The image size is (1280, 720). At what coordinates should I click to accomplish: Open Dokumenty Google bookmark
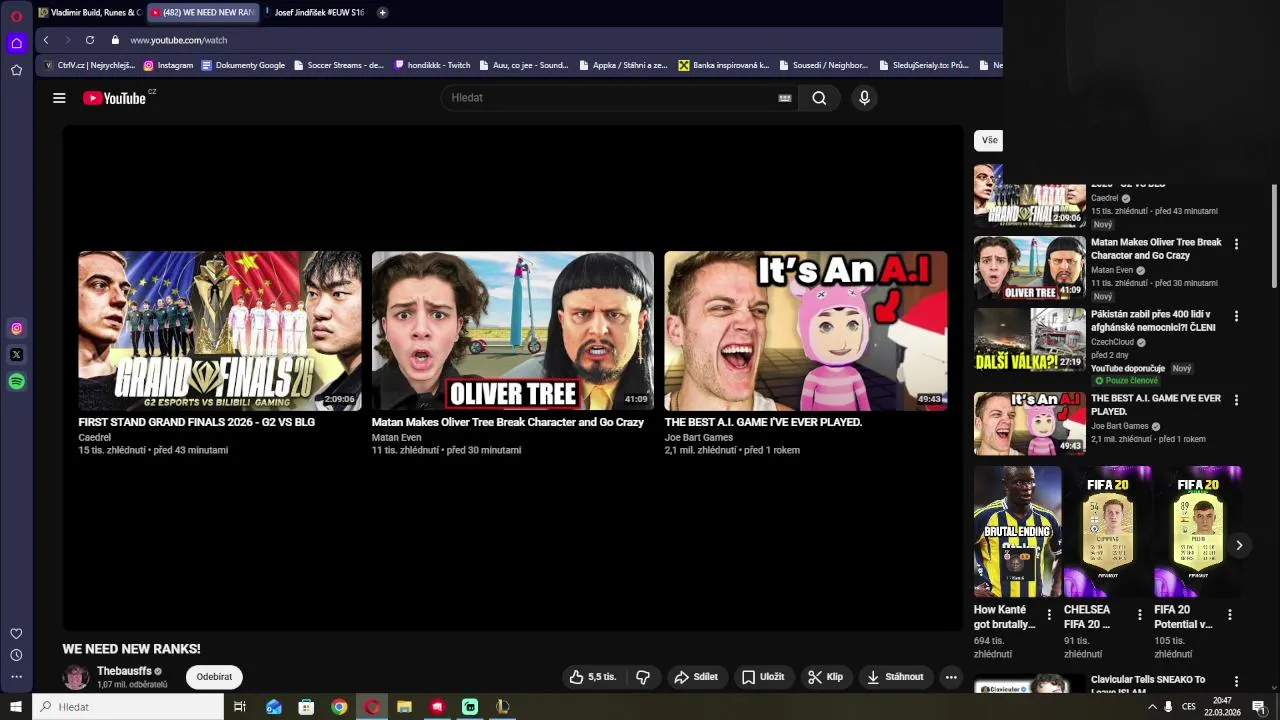pos(243,65)
